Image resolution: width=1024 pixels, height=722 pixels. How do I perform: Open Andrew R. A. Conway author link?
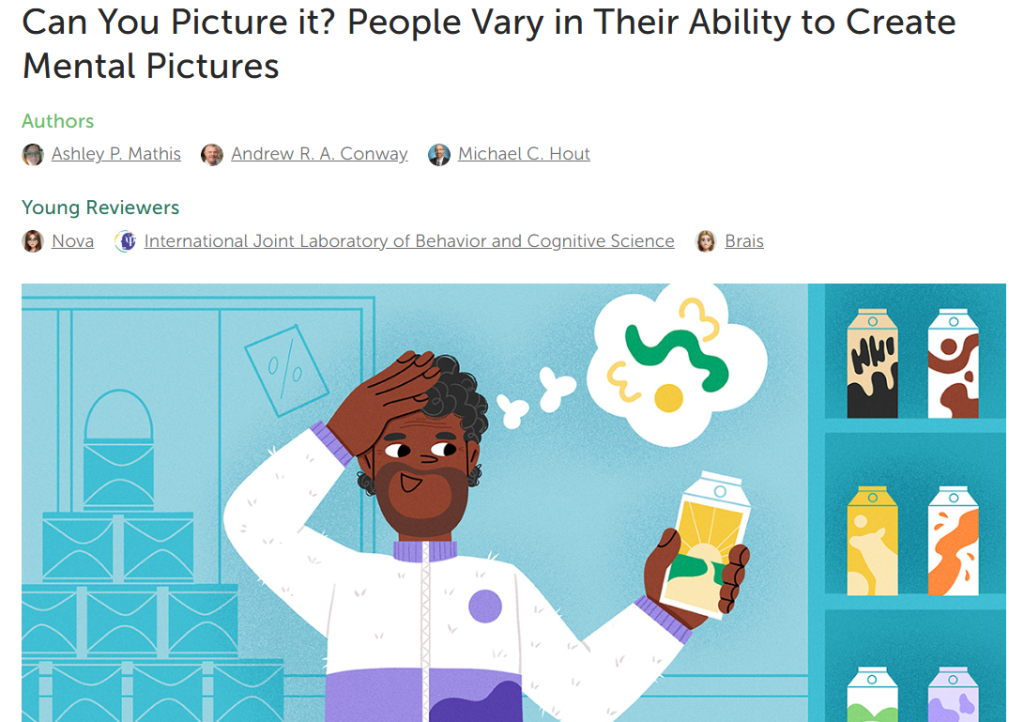pos(319,154)
